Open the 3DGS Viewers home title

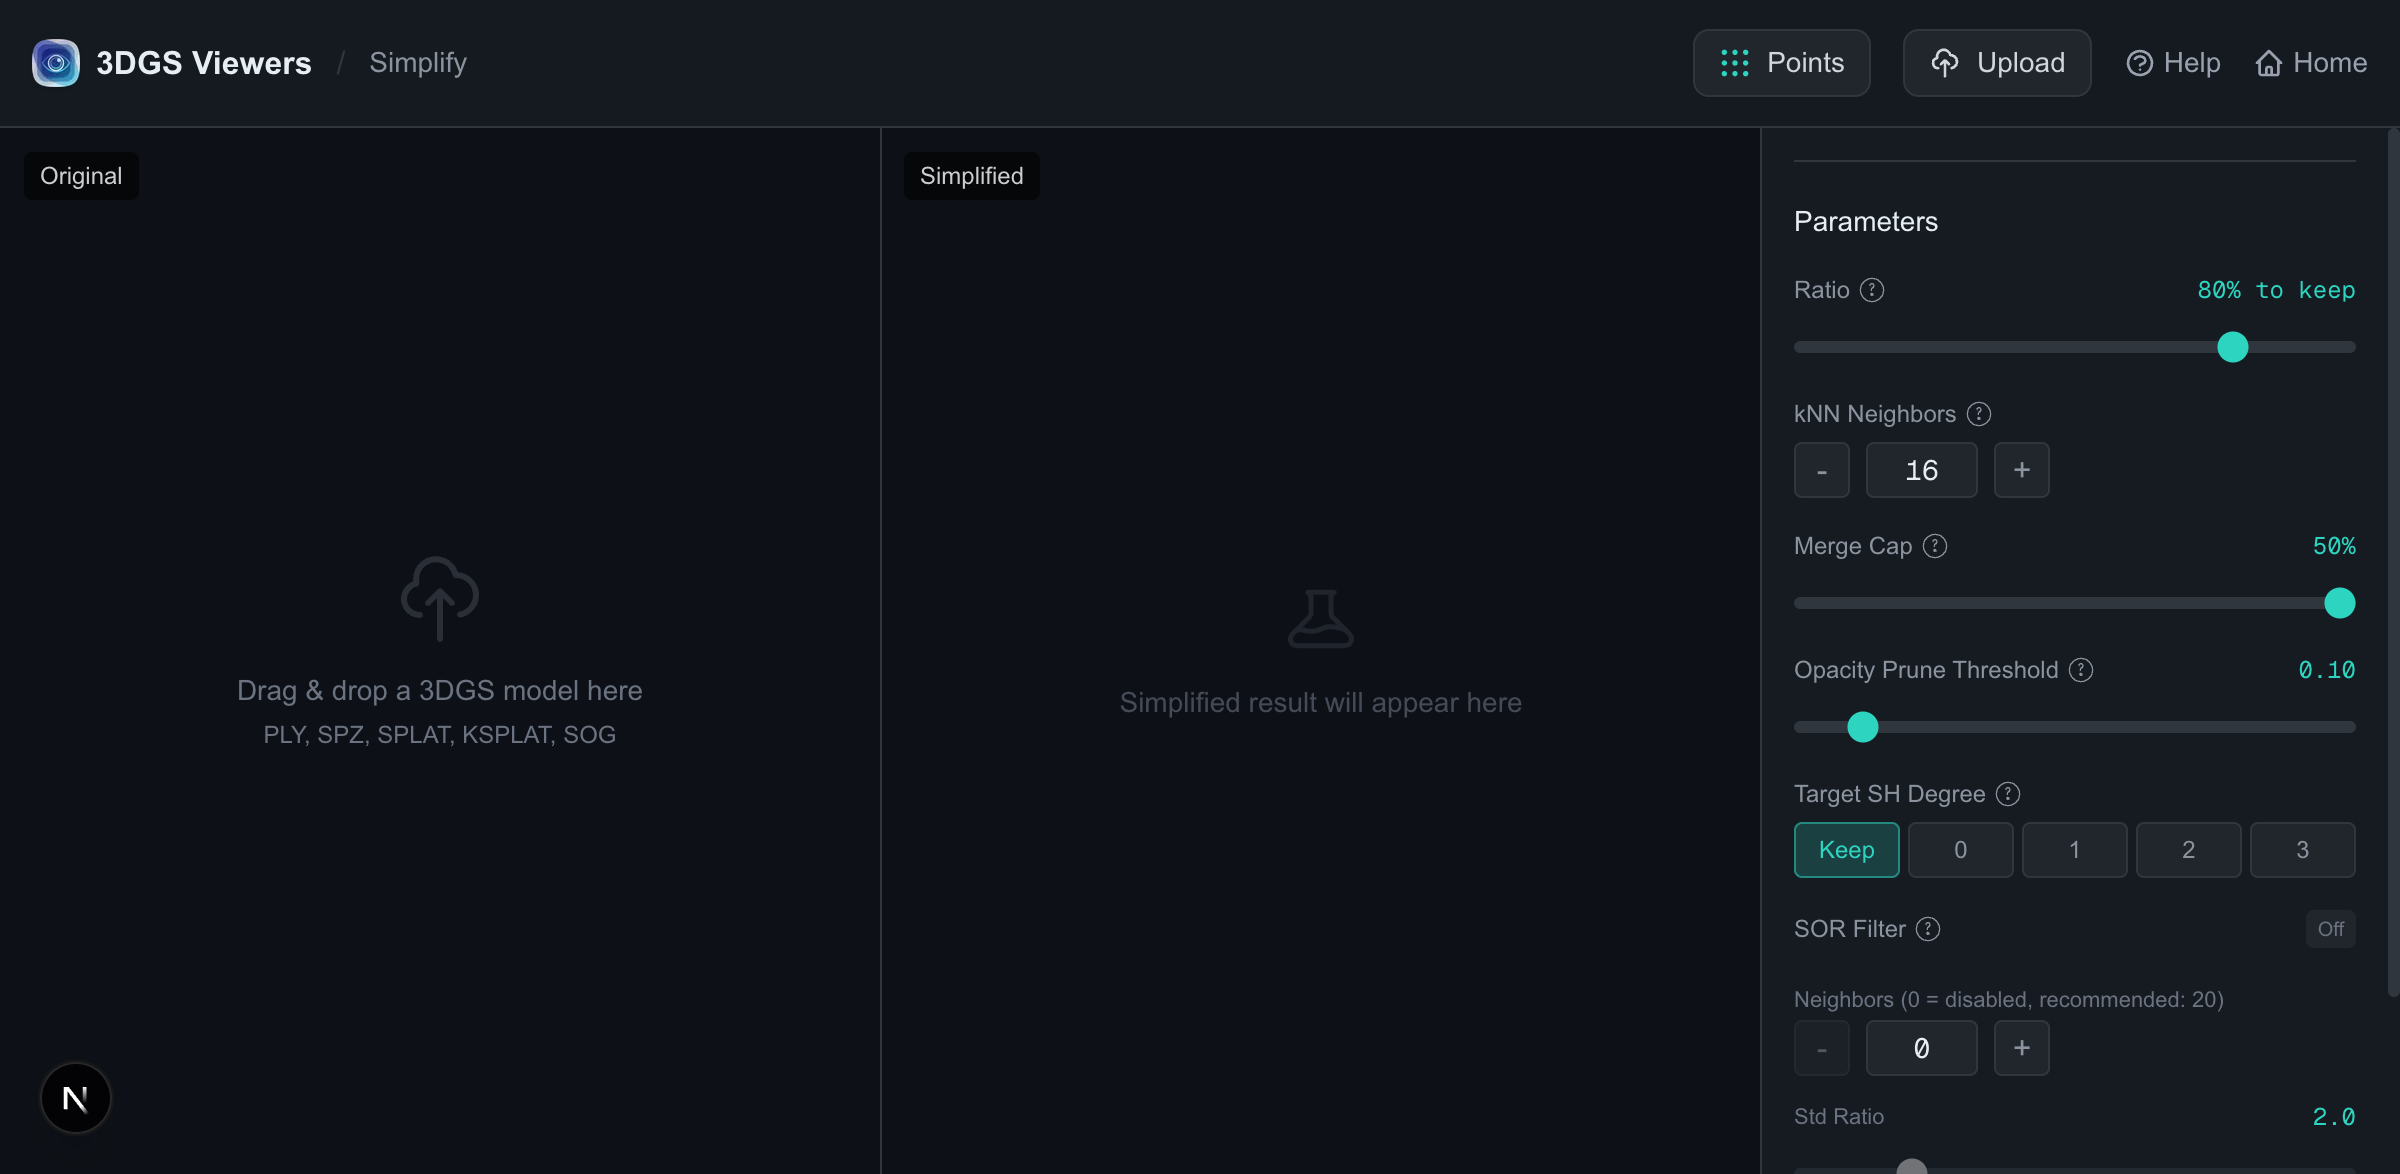[x=203, y=63]
